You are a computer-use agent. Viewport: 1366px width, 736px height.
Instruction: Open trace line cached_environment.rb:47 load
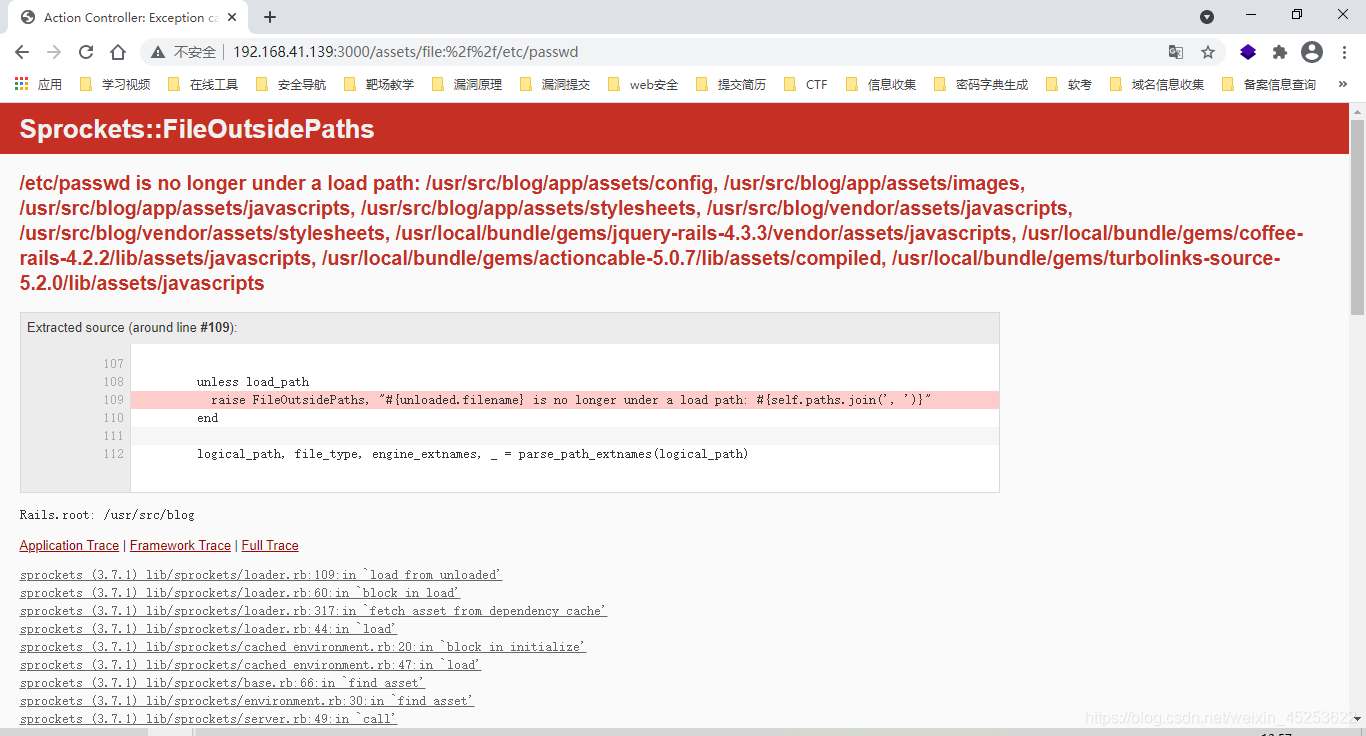(x=250, y=665)
